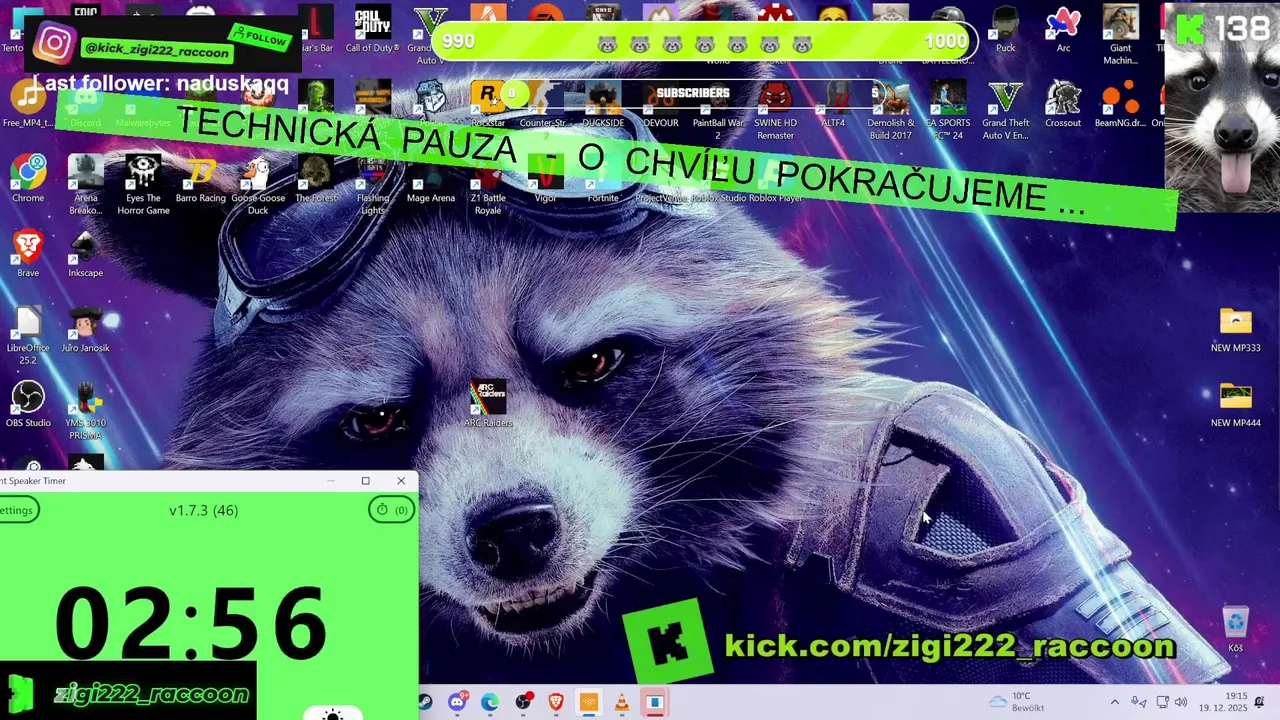
Task: Select the Juro Janosik desktop shortcut
Action: [x=86, y=329]
